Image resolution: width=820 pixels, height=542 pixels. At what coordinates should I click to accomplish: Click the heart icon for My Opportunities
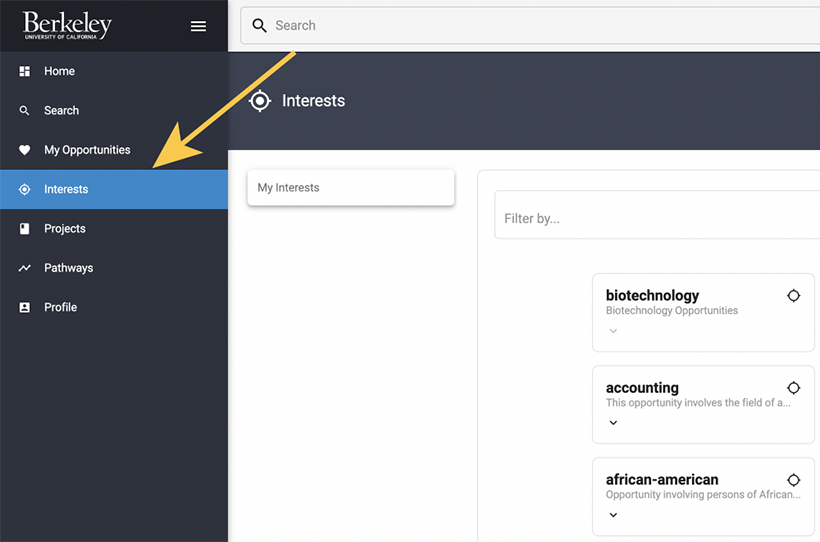click(25, 150)
